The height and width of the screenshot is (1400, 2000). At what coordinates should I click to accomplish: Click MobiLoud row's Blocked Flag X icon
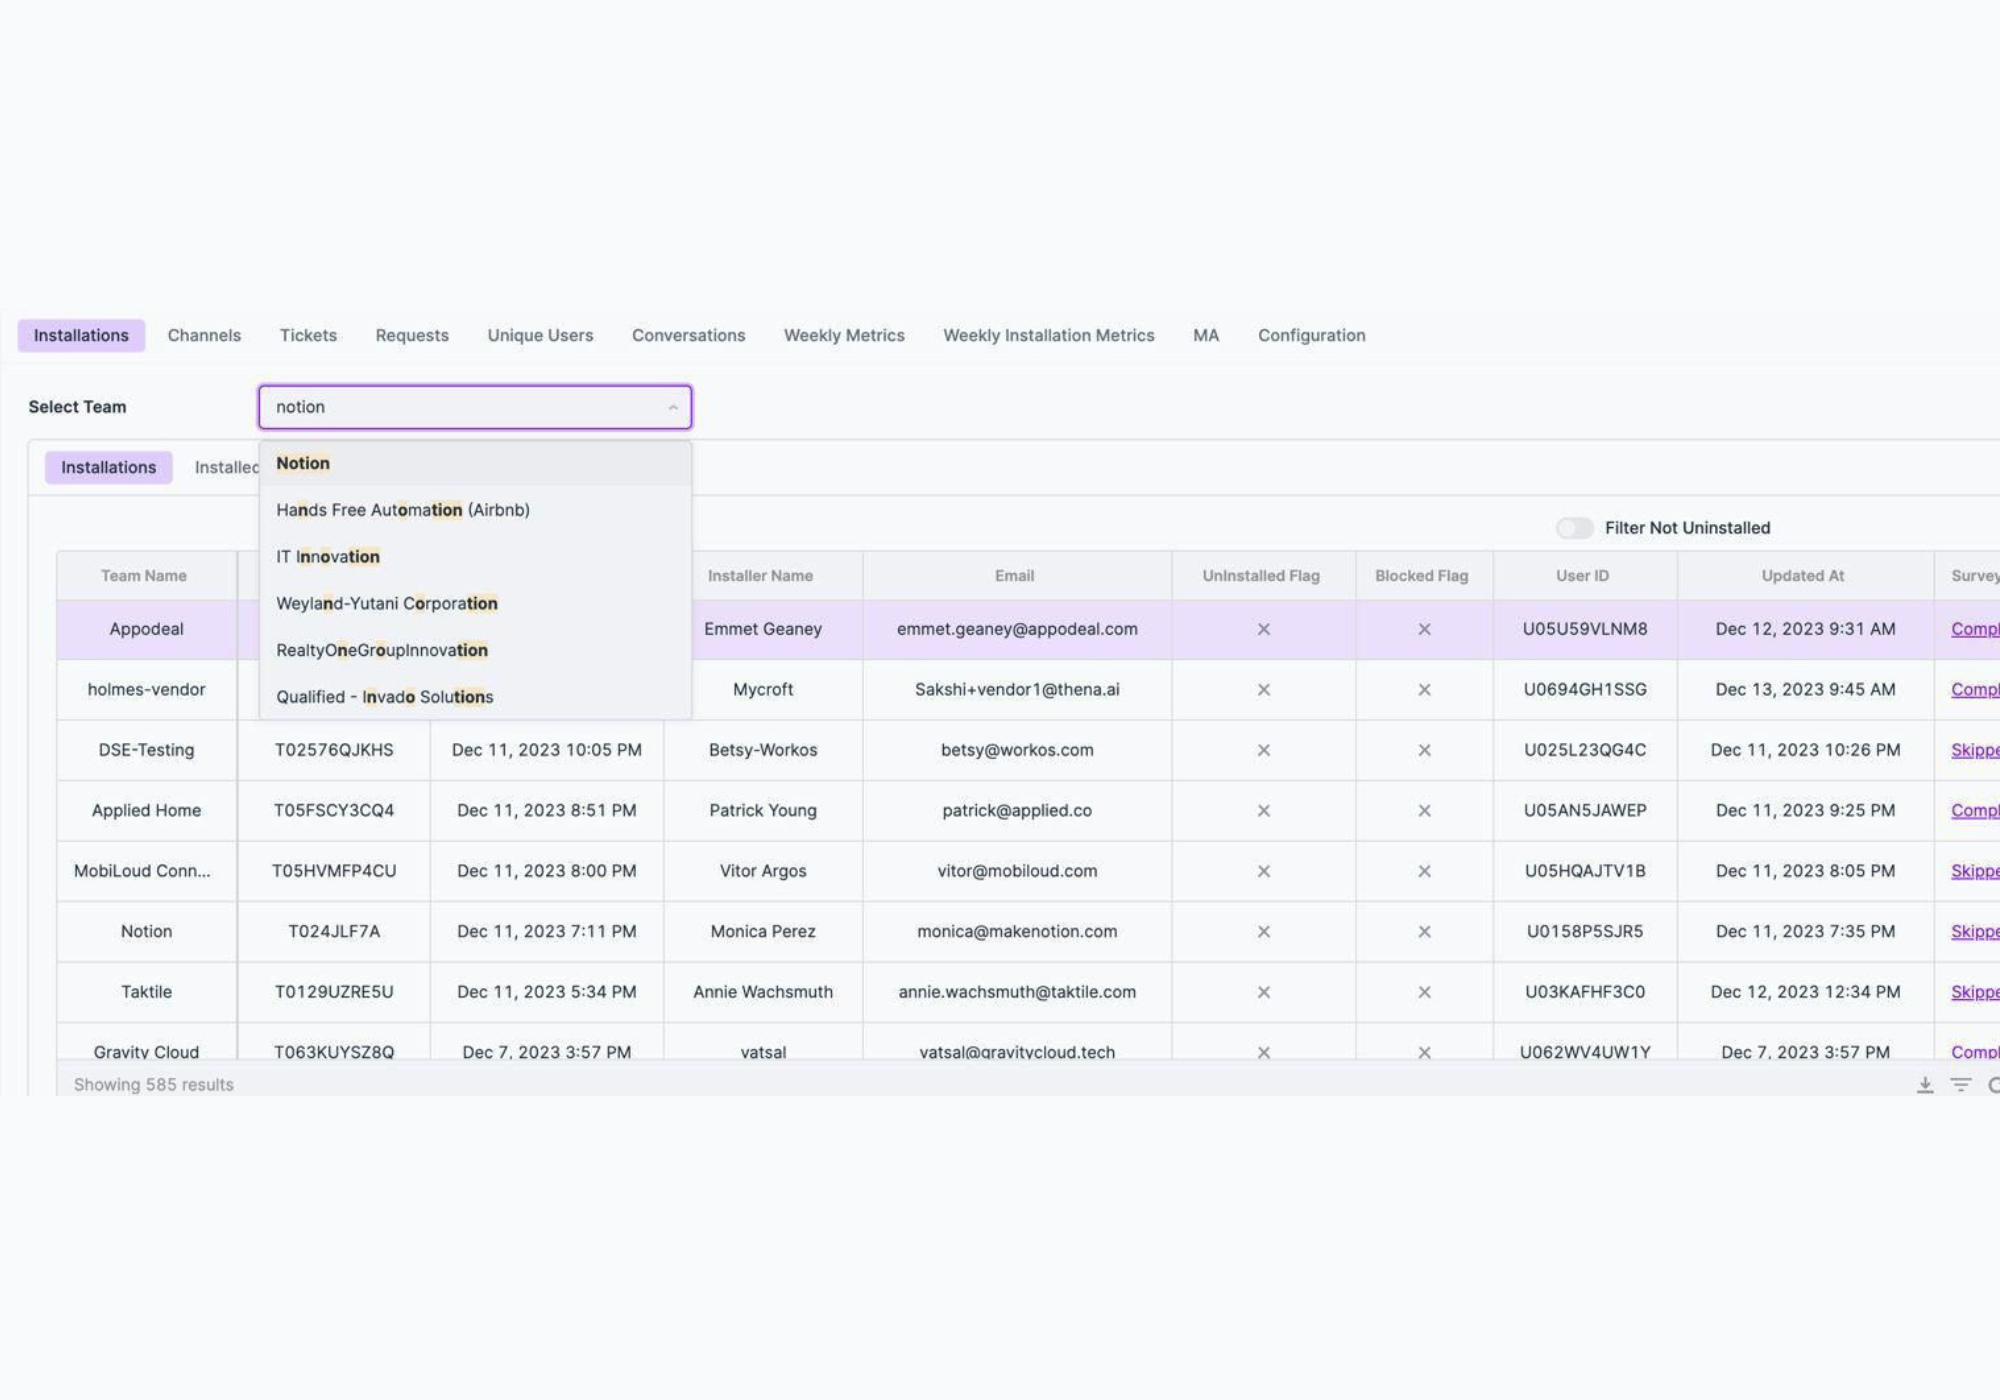click(x=1424, y=871)
